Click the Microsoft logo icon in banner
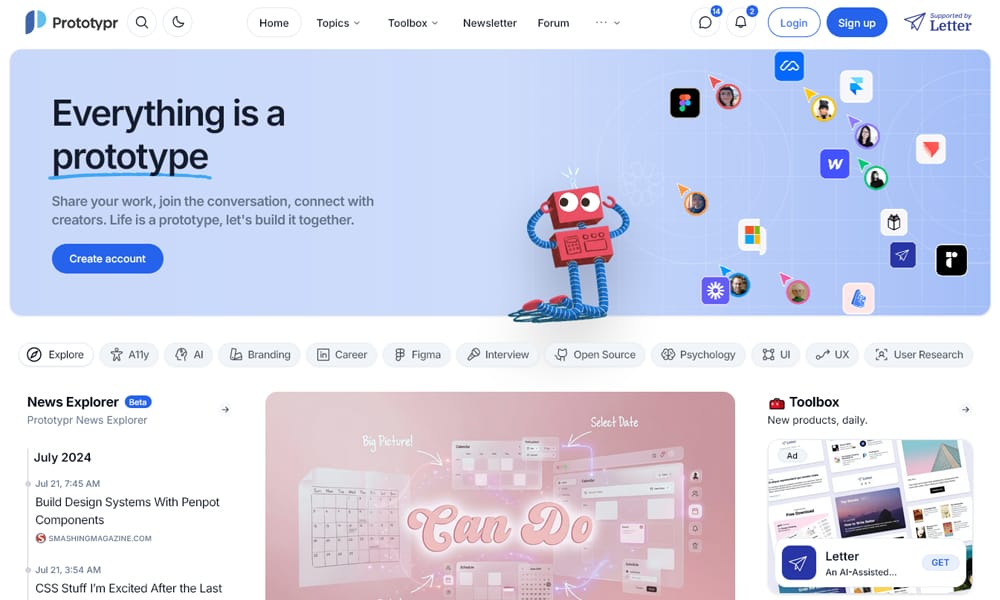The height and width of the screenshot is (600, 1000). coord(753,235)
